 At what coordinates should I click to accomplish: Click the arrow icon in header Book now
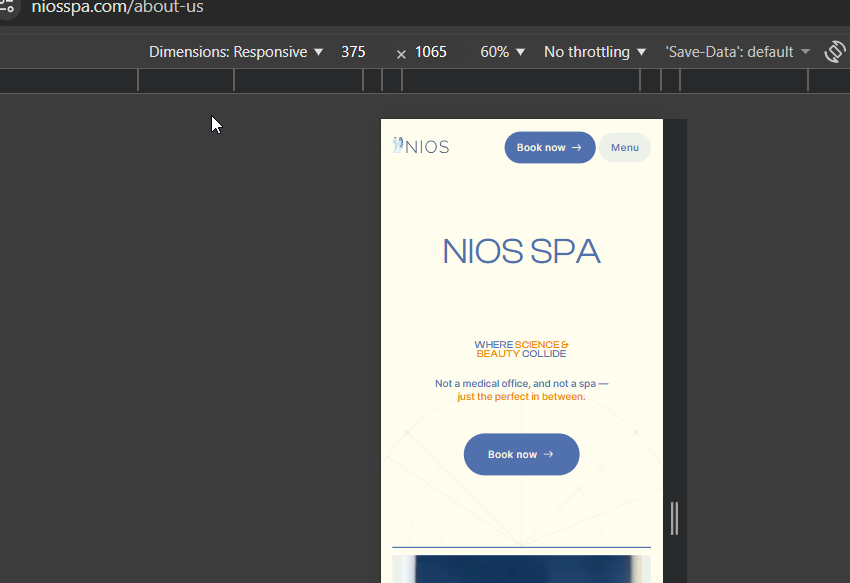576,148
